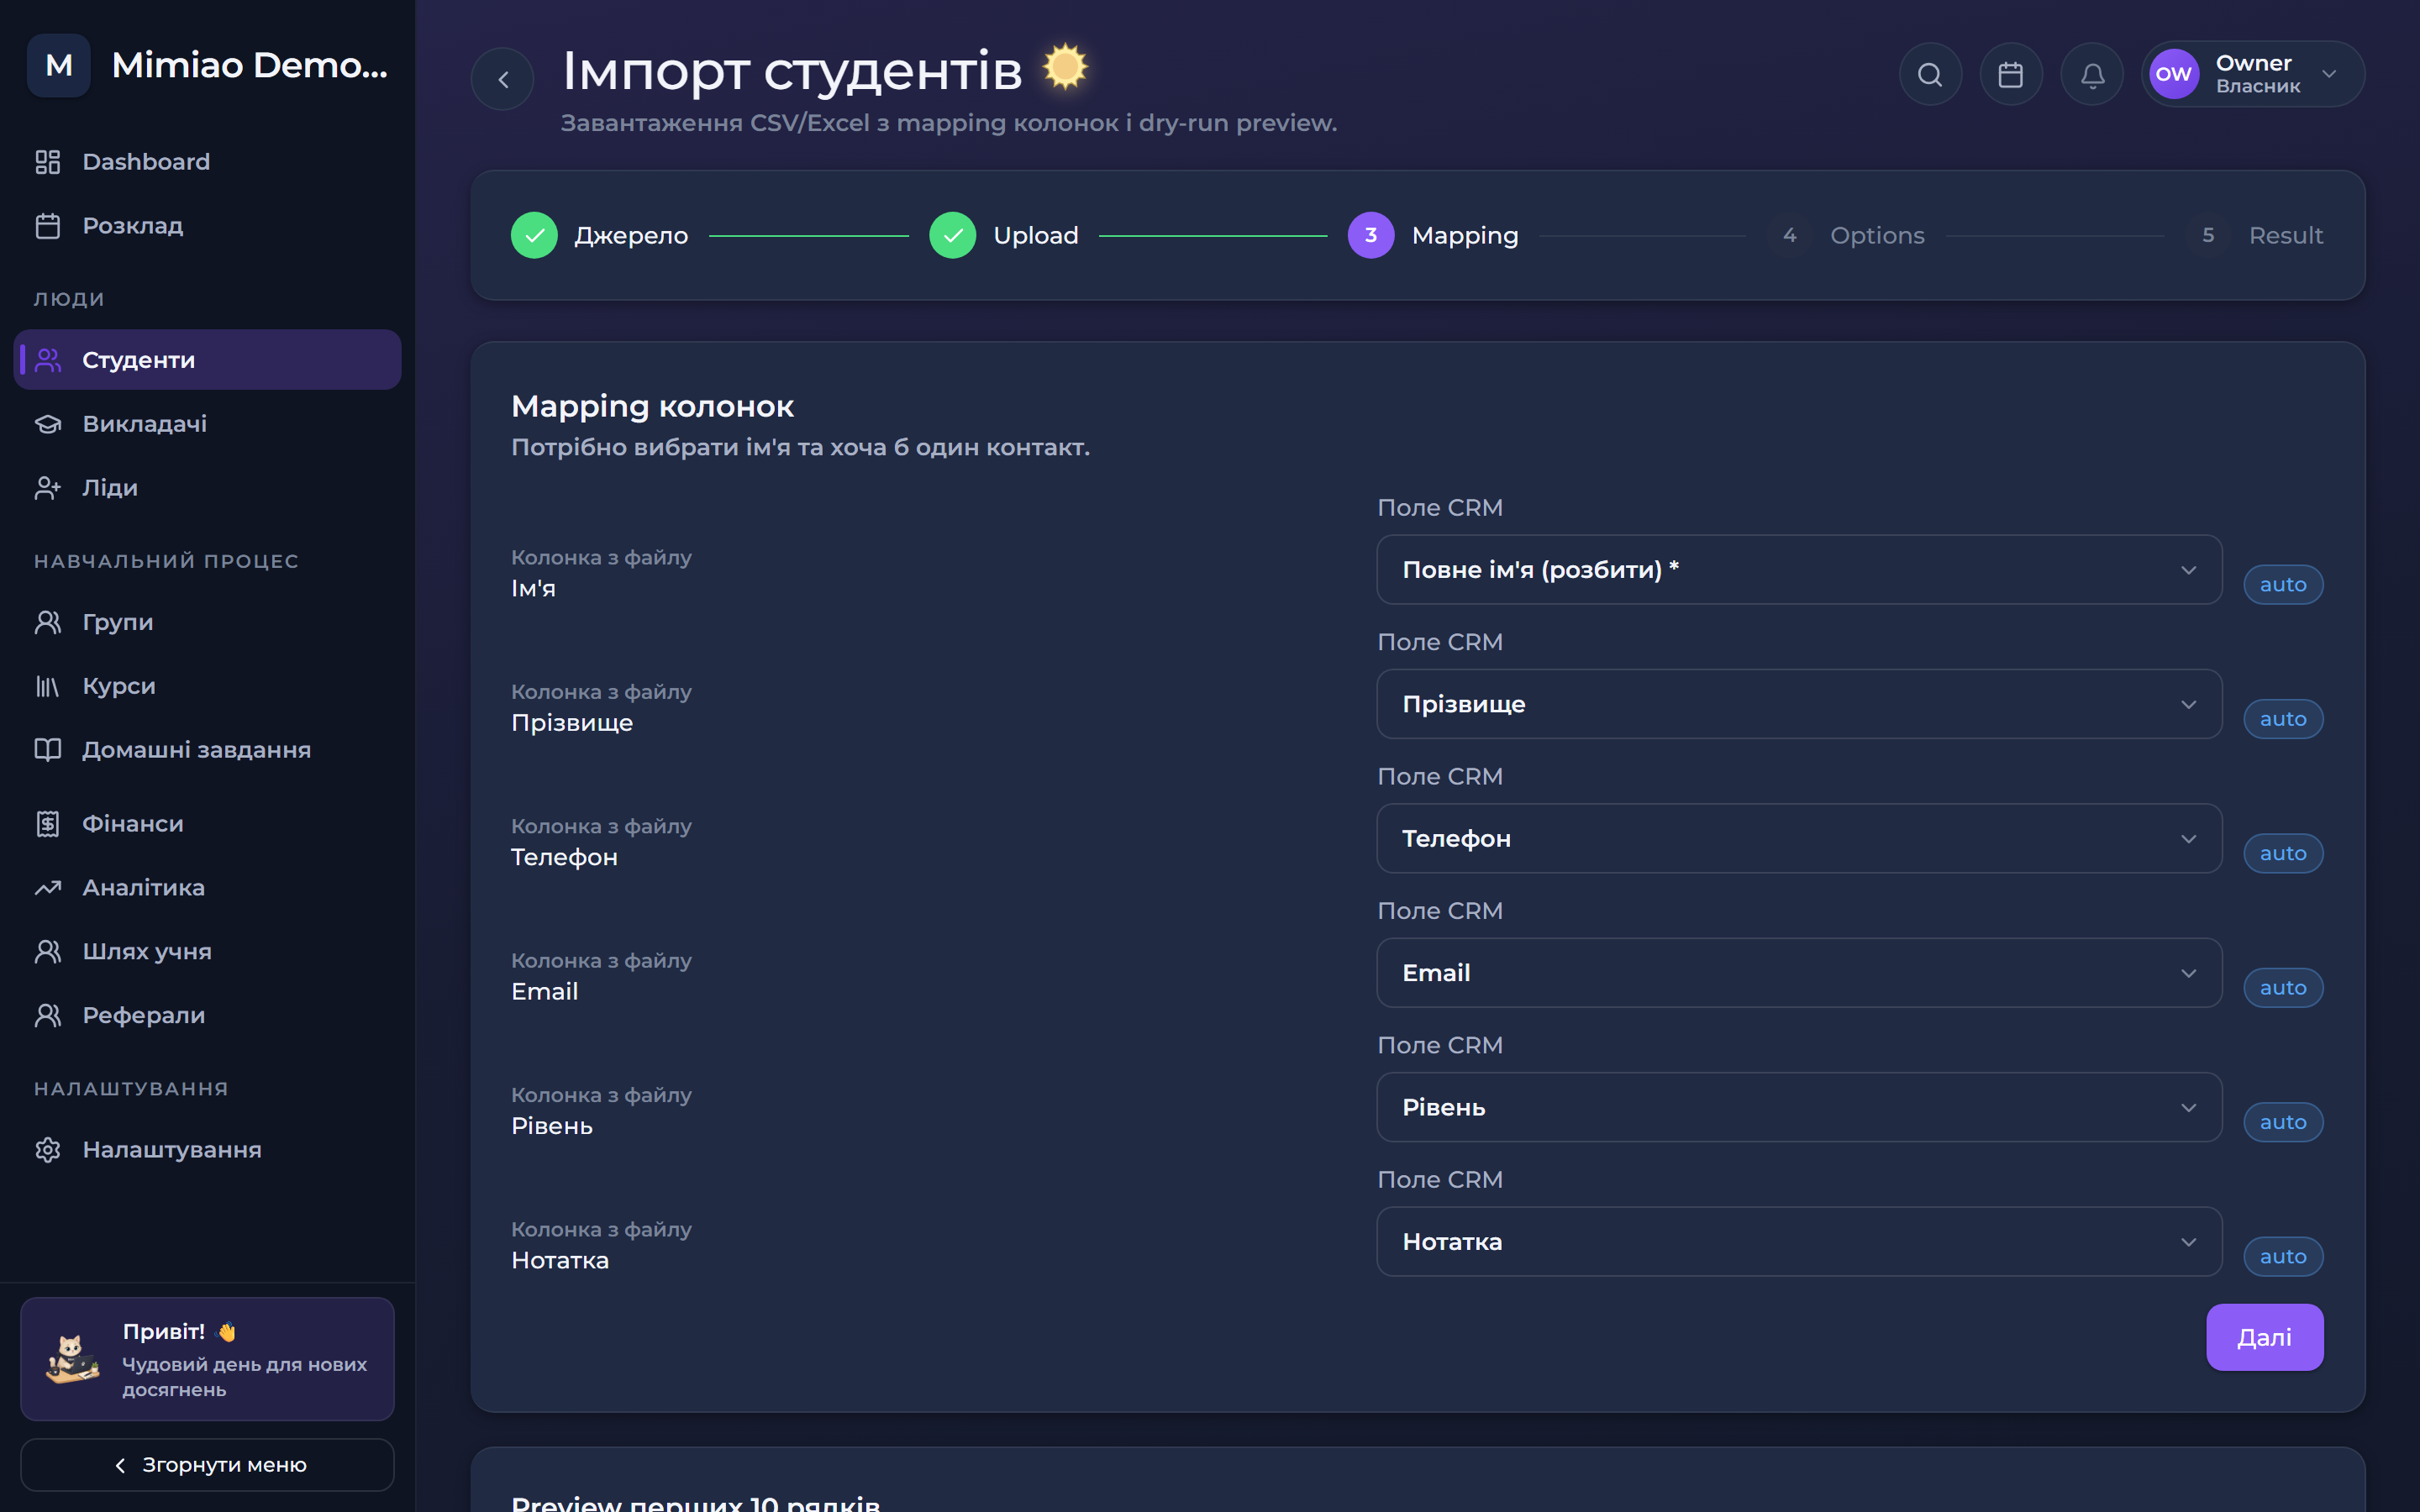Screen dimensions: 2420x1512
Task: Click the Ліди add-person icon
Action: pyautogui.click(x=48, y=488)
